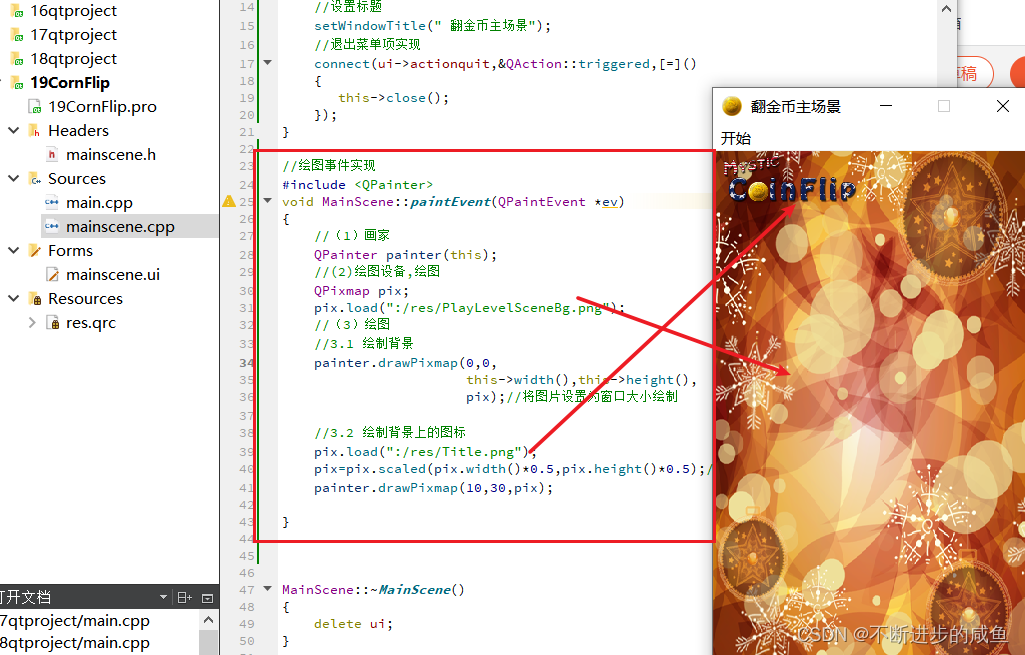
Task: Click the Forms folder icon
Action: click(x=35, y=250)
